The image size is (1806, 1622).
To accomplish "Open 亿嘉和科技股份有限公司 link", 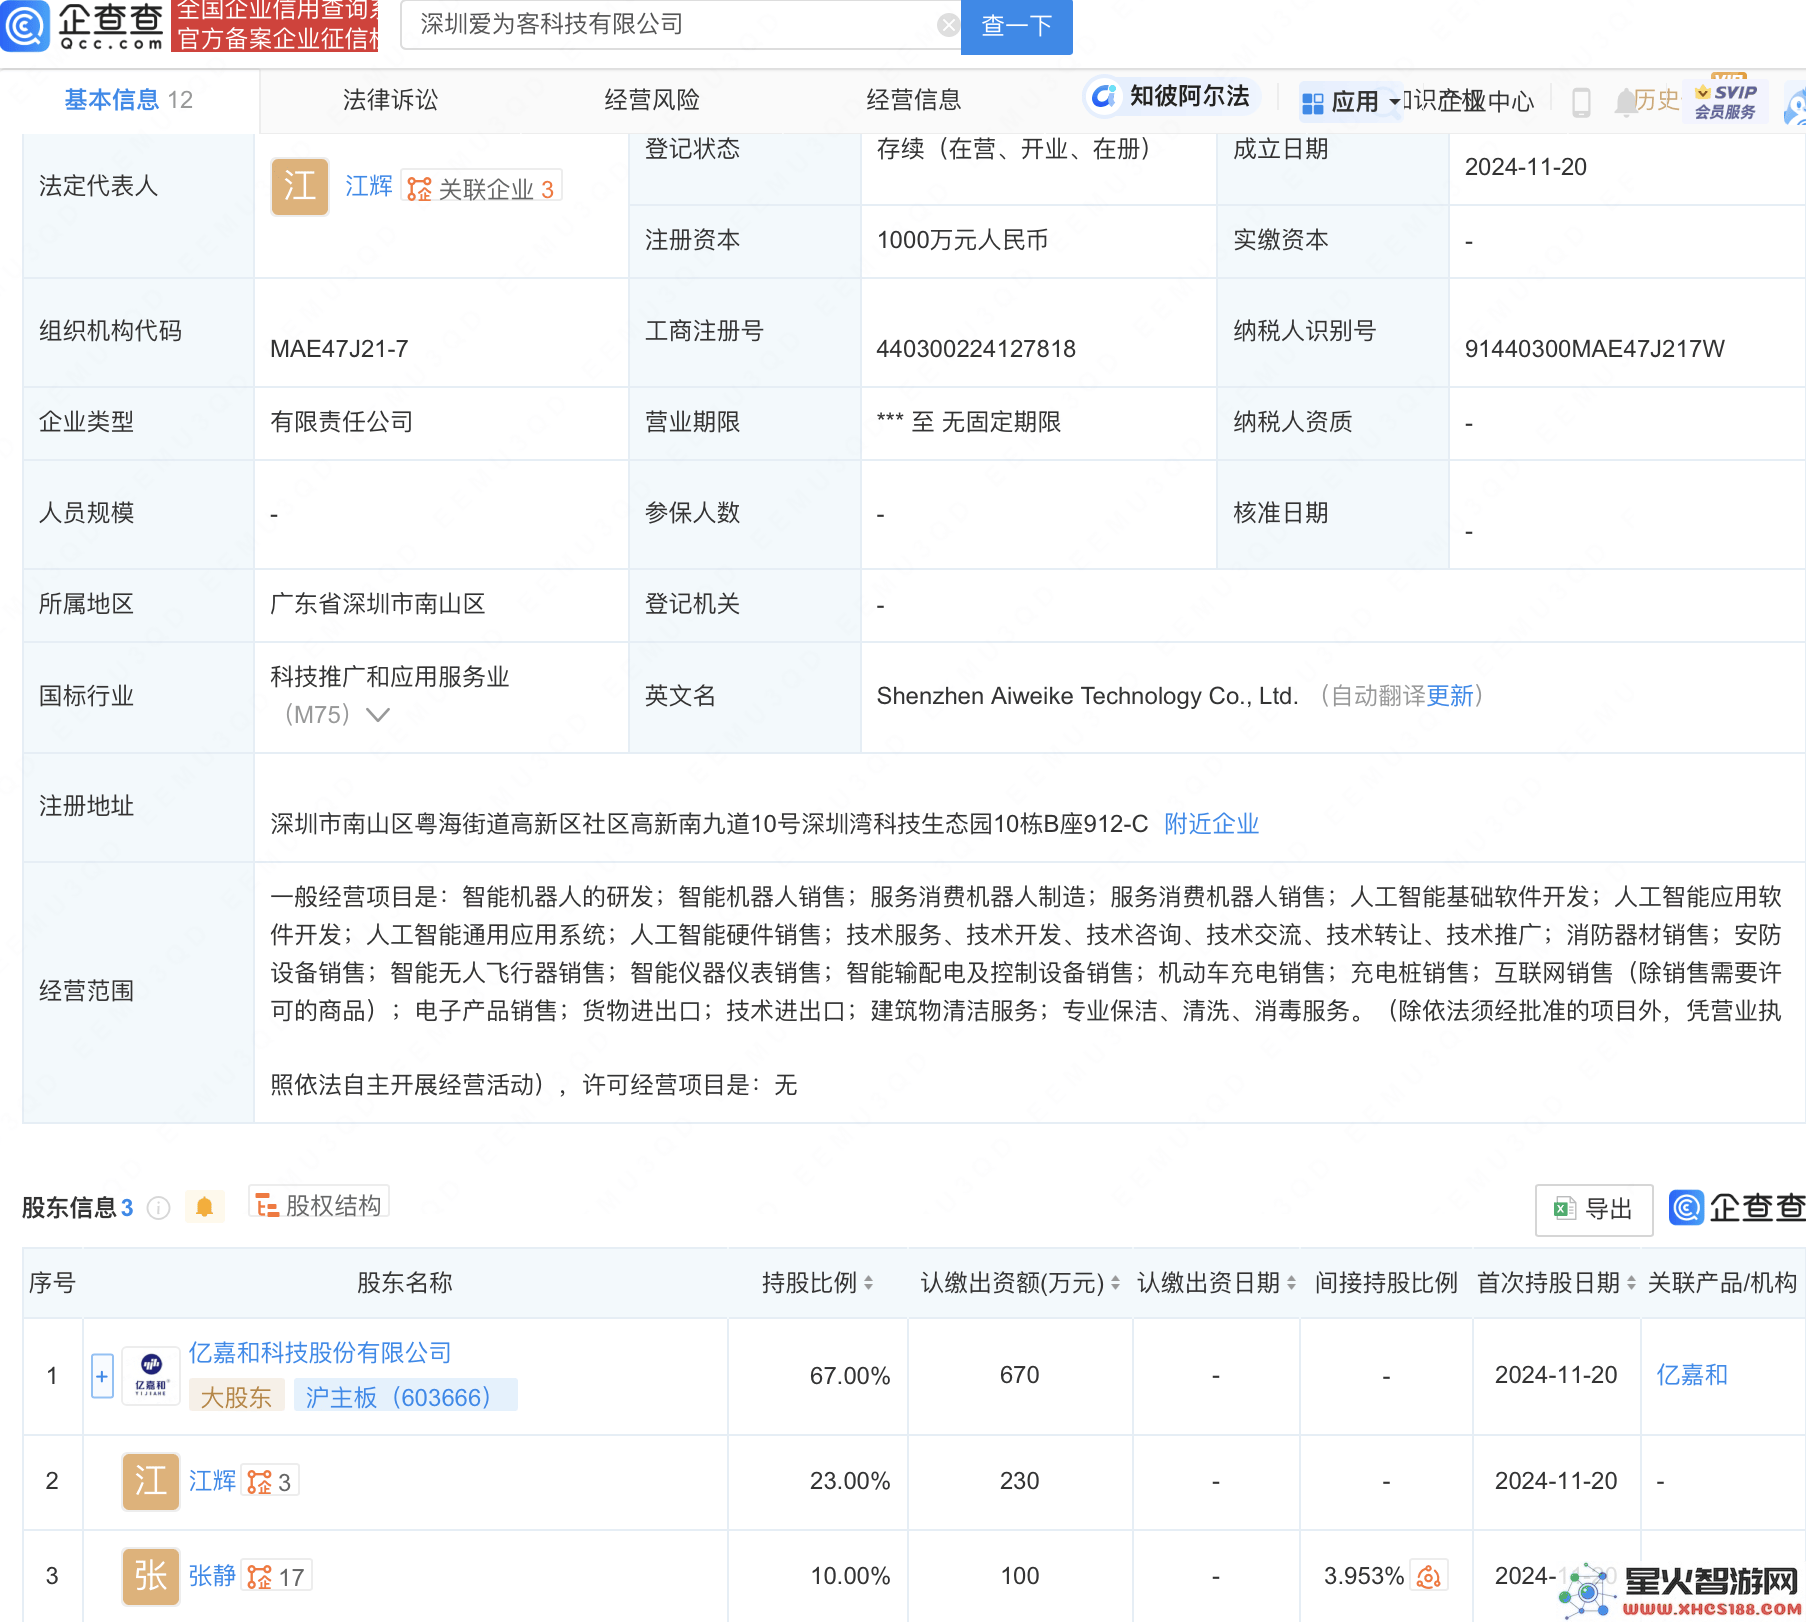I will click(x=320, y=1353).
